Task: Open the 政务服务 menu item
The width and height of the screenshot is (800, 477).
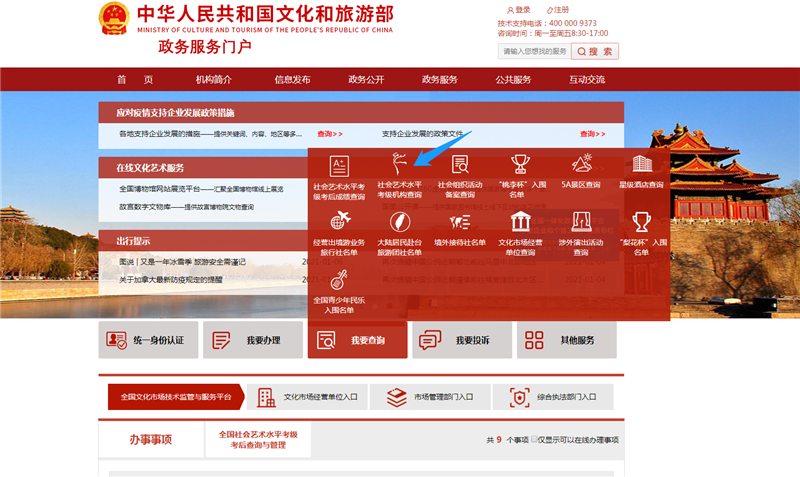Action: 440,80
